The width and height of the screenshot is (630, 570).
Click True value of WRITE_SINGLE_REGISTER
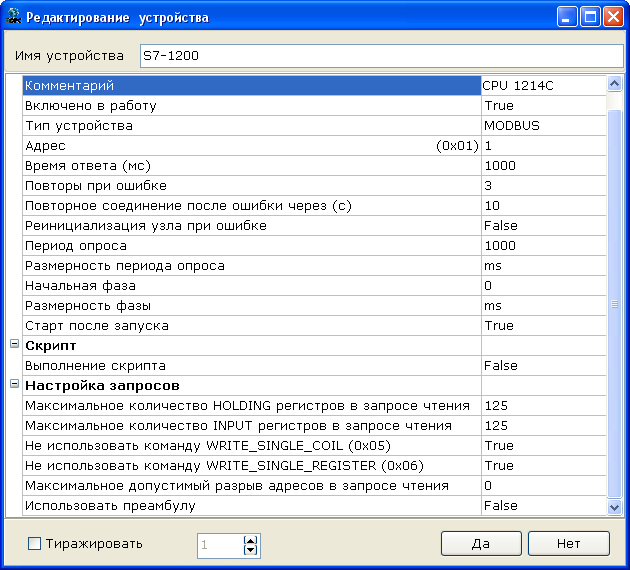pos(543,466)
